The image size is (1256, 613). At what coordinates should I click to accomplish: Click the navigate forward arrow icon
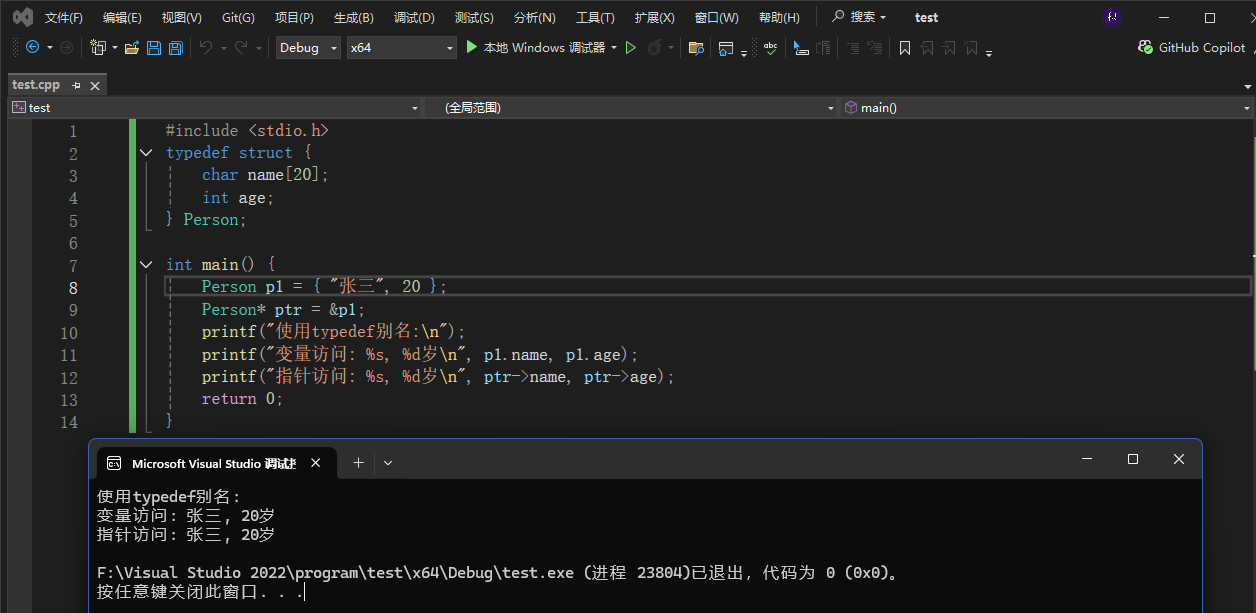66,47
